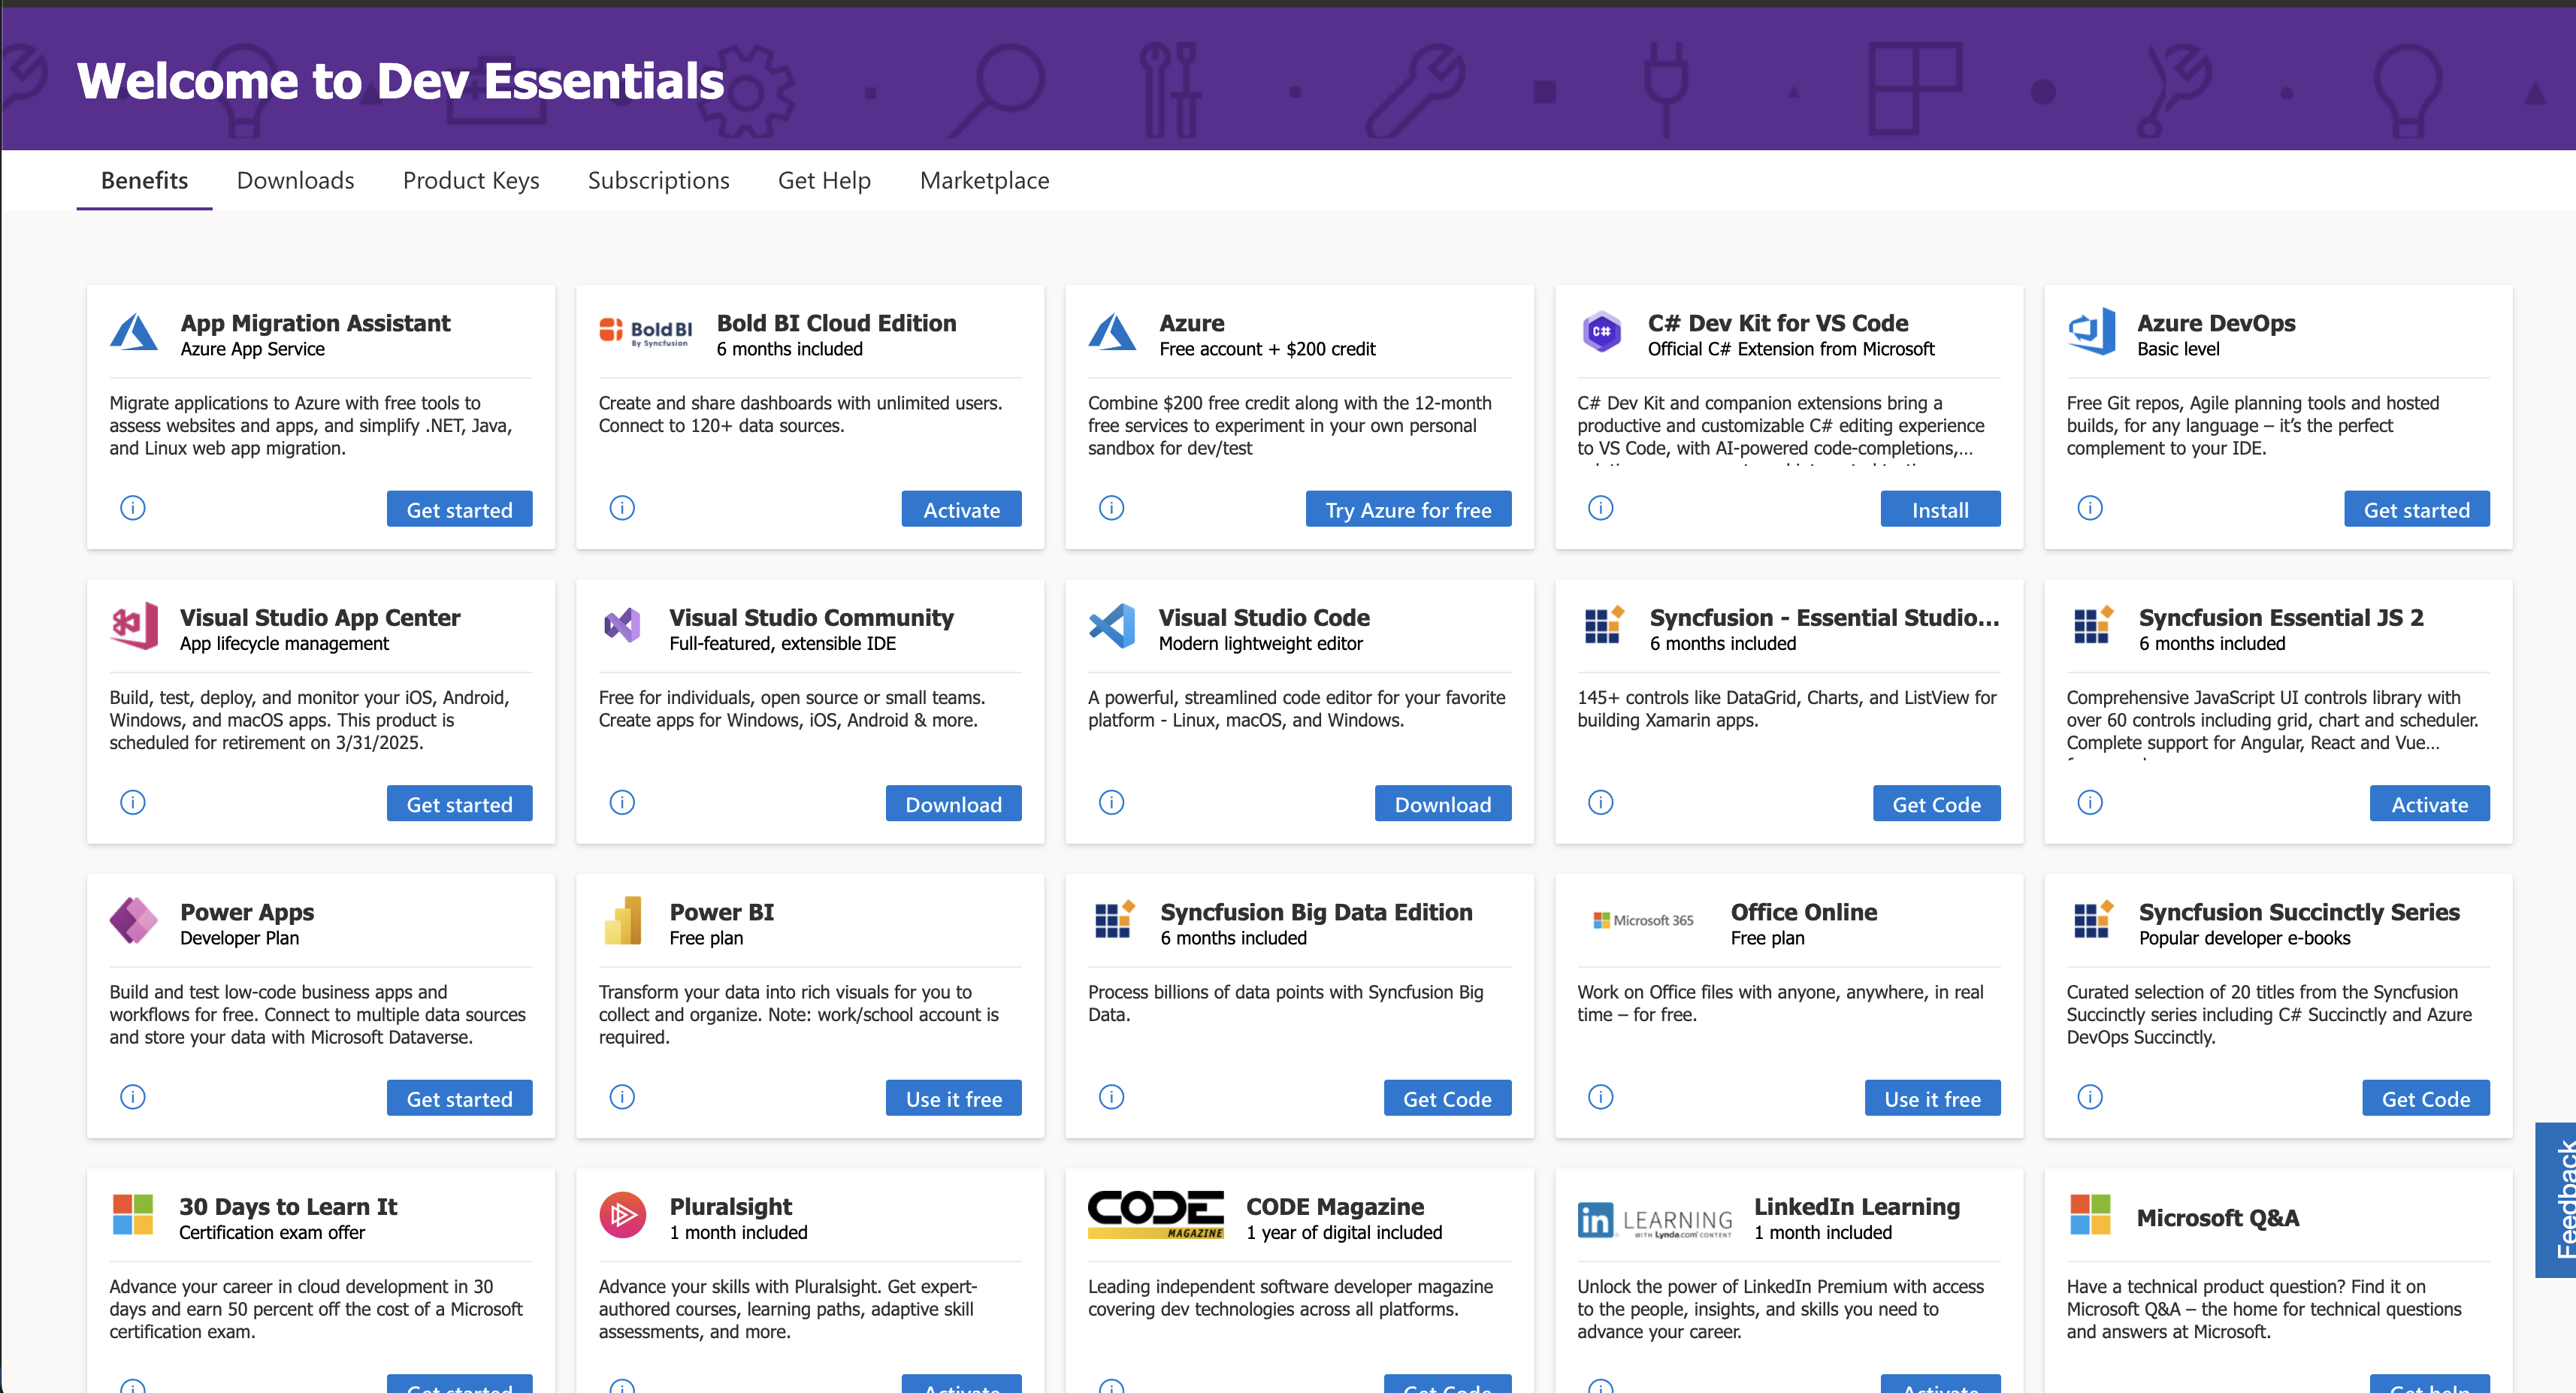Open info icon for Visual Studio Code
The height and width of the screenshot is (1393, 2576).
1112,803
